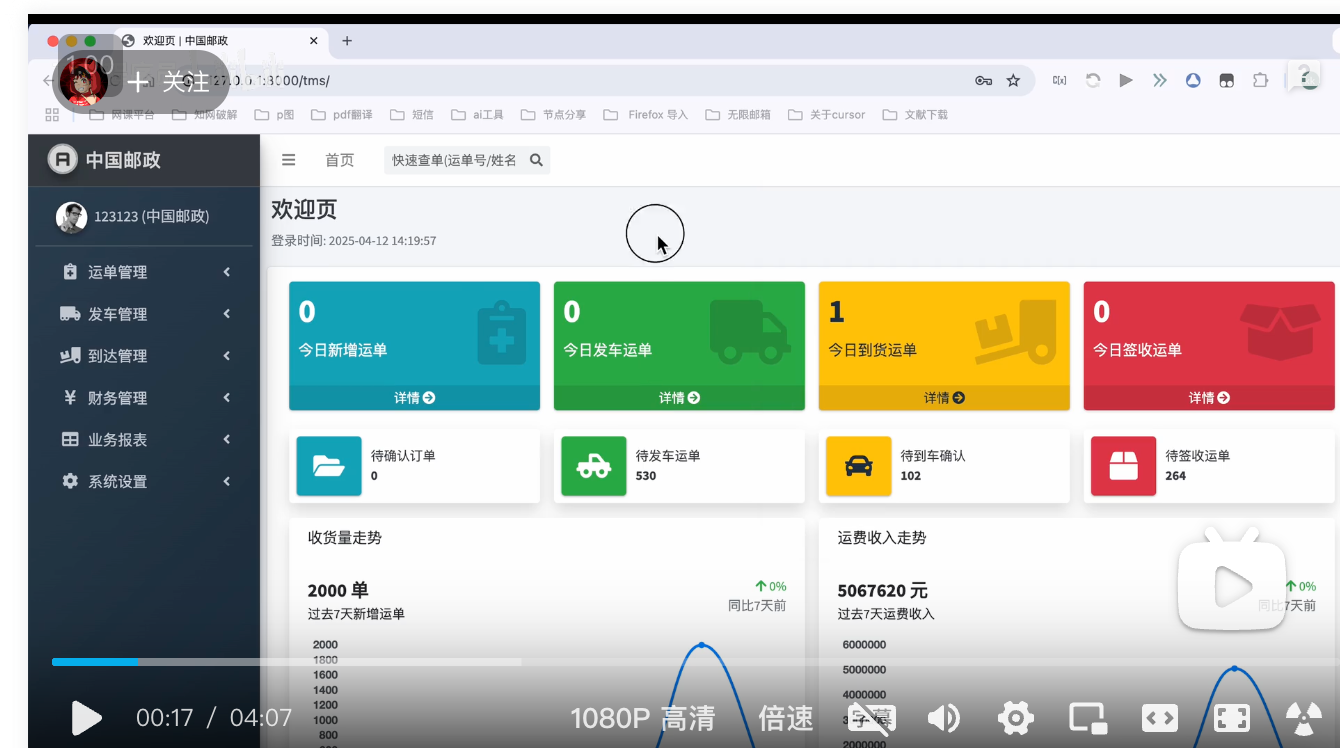Image resolution: width=1340 pixels, height=748 pixels.
Task: Click the password key icon in address bar
Action: [983, 81]
